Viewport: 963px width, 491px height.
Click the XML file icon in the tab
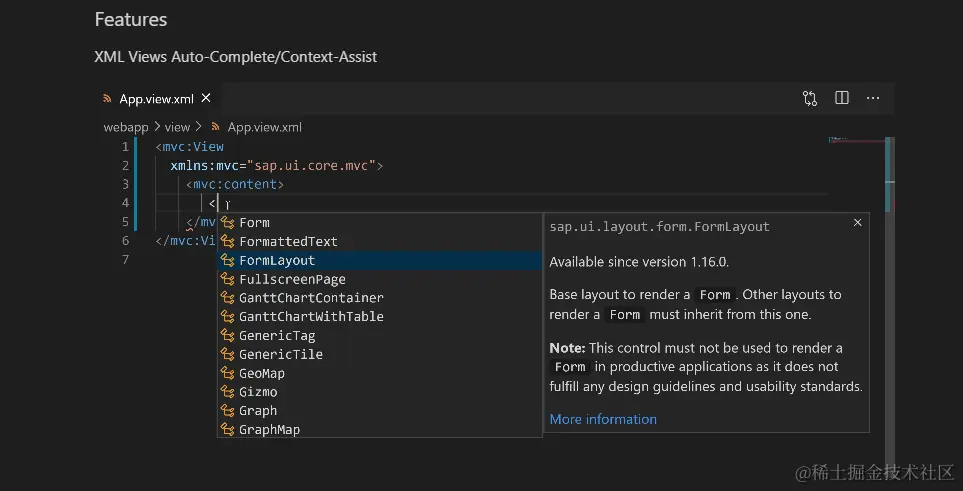tap(108, 99)
